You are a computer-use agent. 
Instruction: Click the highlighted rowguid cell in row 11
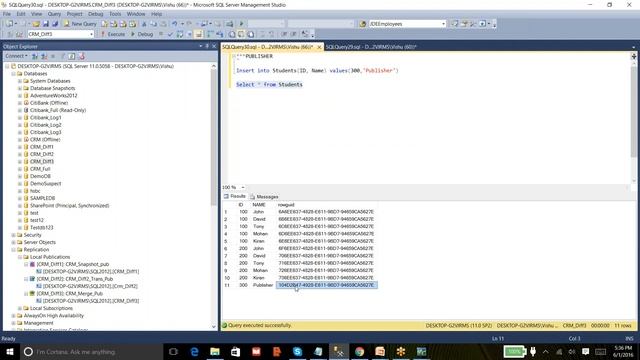(x=326, y=285)
